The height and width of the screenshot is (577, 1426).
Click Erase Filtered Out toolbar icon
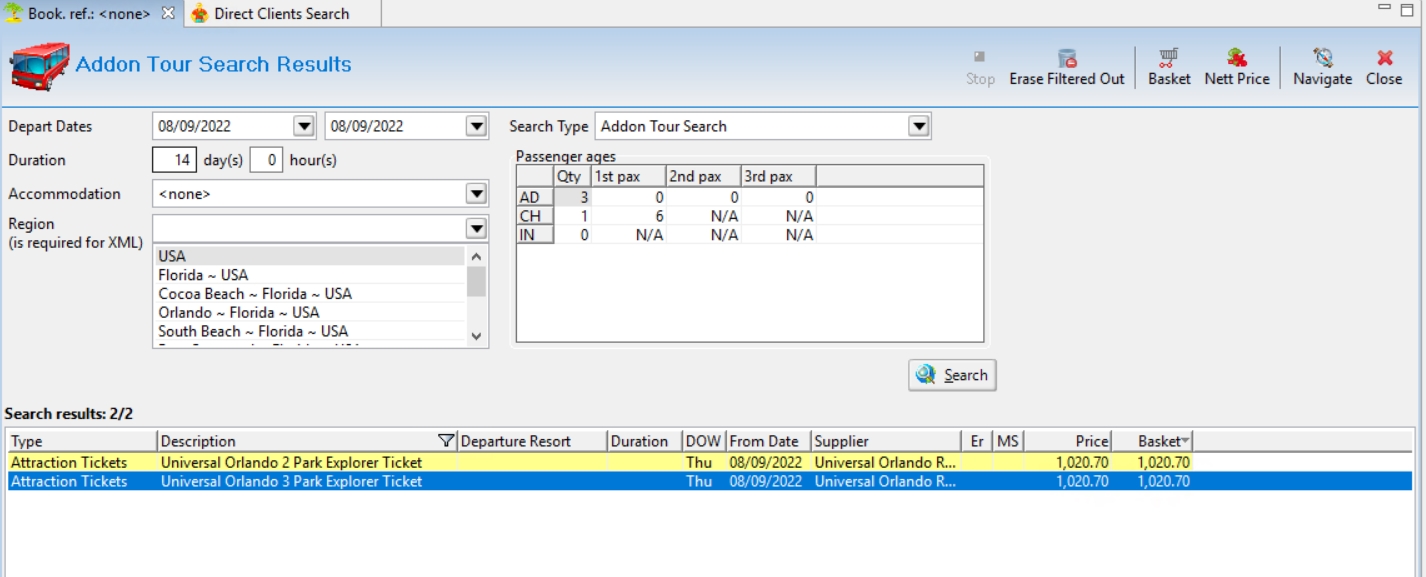1067,58
